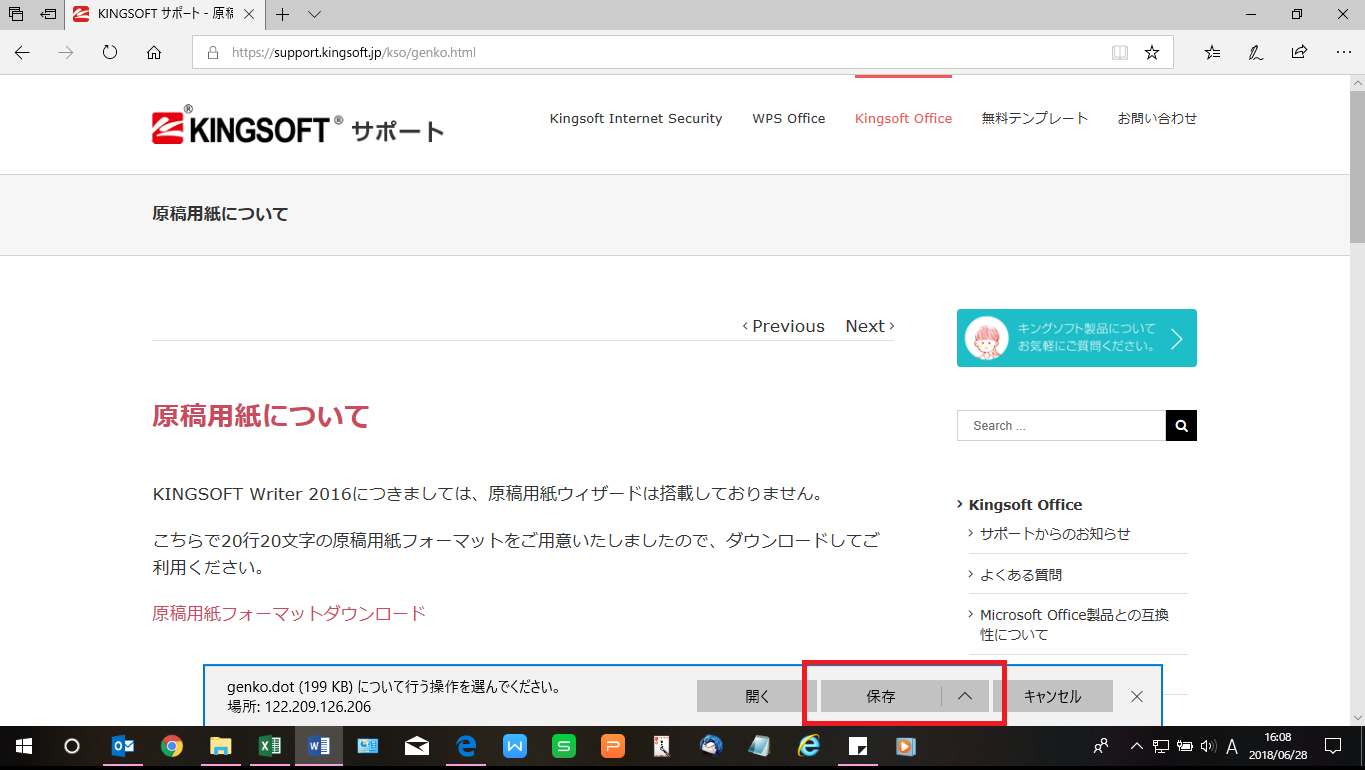Screen dimensions: 1365x770
Task: Show hidden system tray icons
Action: point(1136,746)
